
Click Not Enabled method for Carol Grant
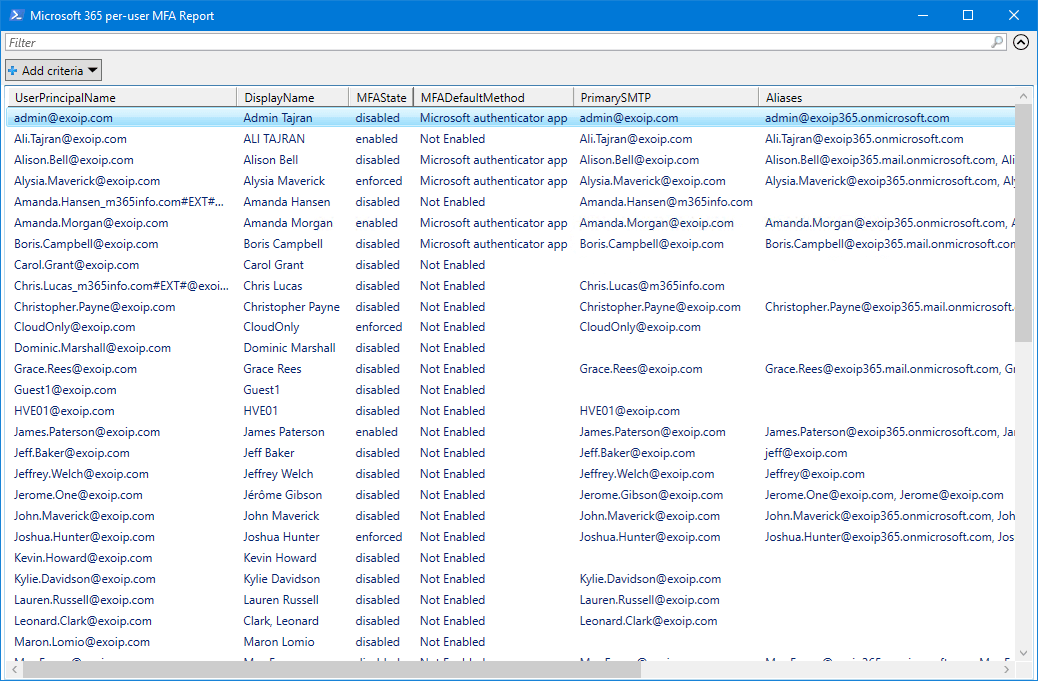point(452,265)
